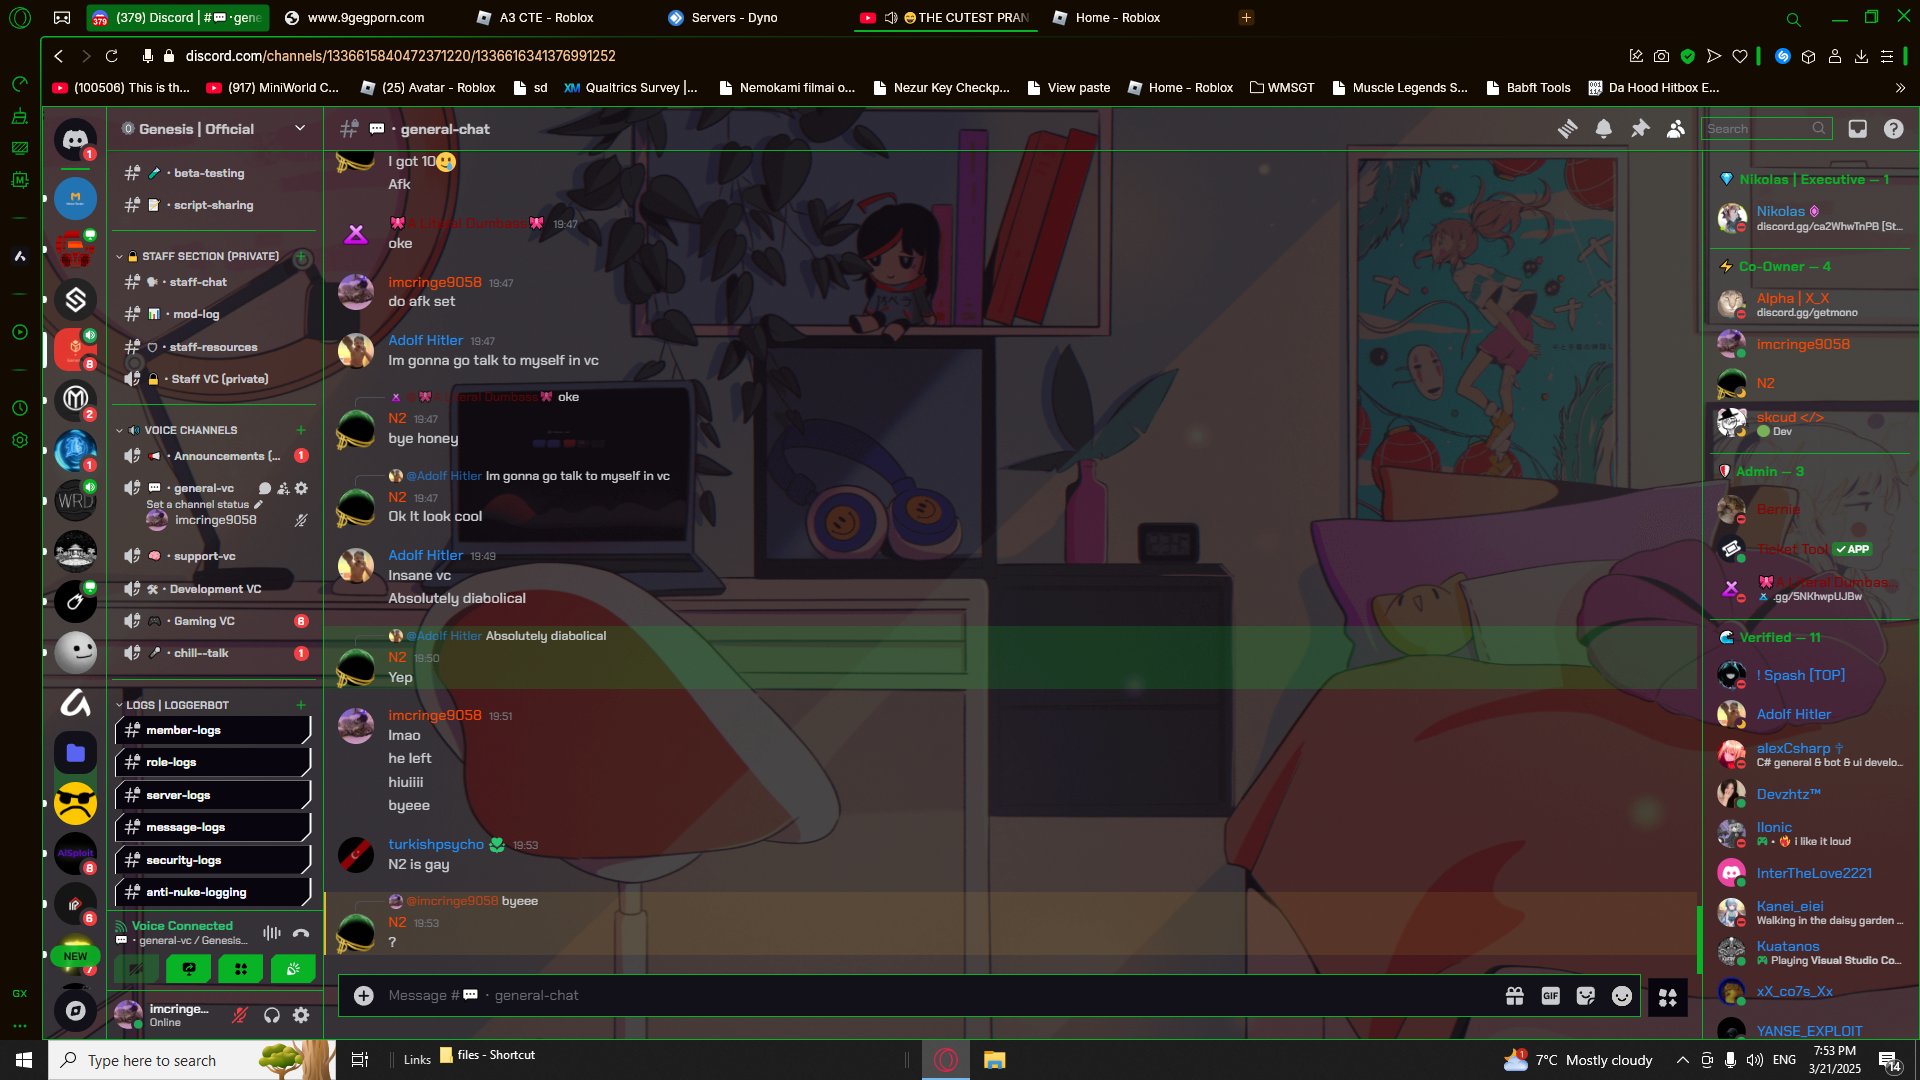
Task: Open the threads icon in header
Action: click(1567, 129)
